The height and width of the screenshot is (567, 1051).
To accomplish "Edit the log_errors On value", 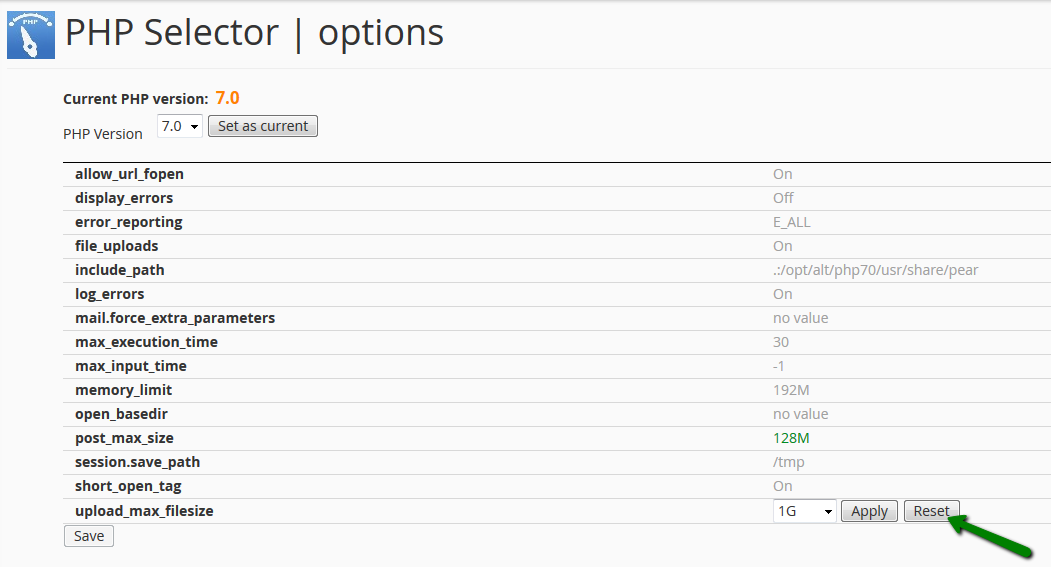I will click(782, 294).
